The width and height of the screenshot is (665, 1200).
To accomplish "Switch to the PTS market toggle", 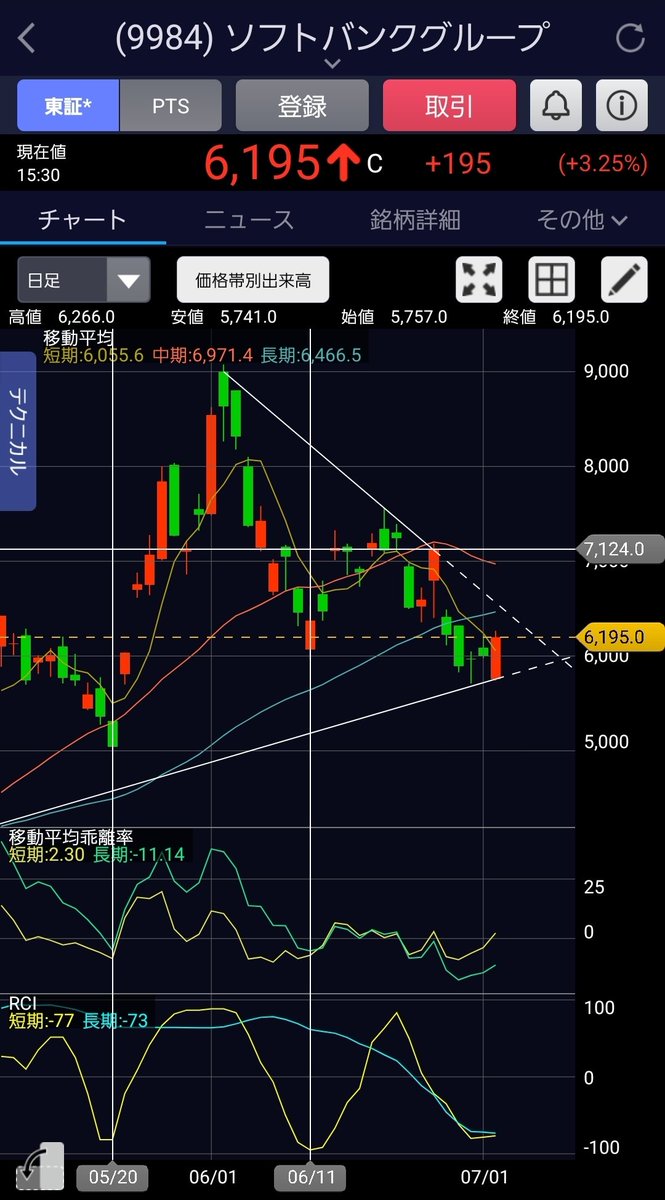I will coord(171,106).
